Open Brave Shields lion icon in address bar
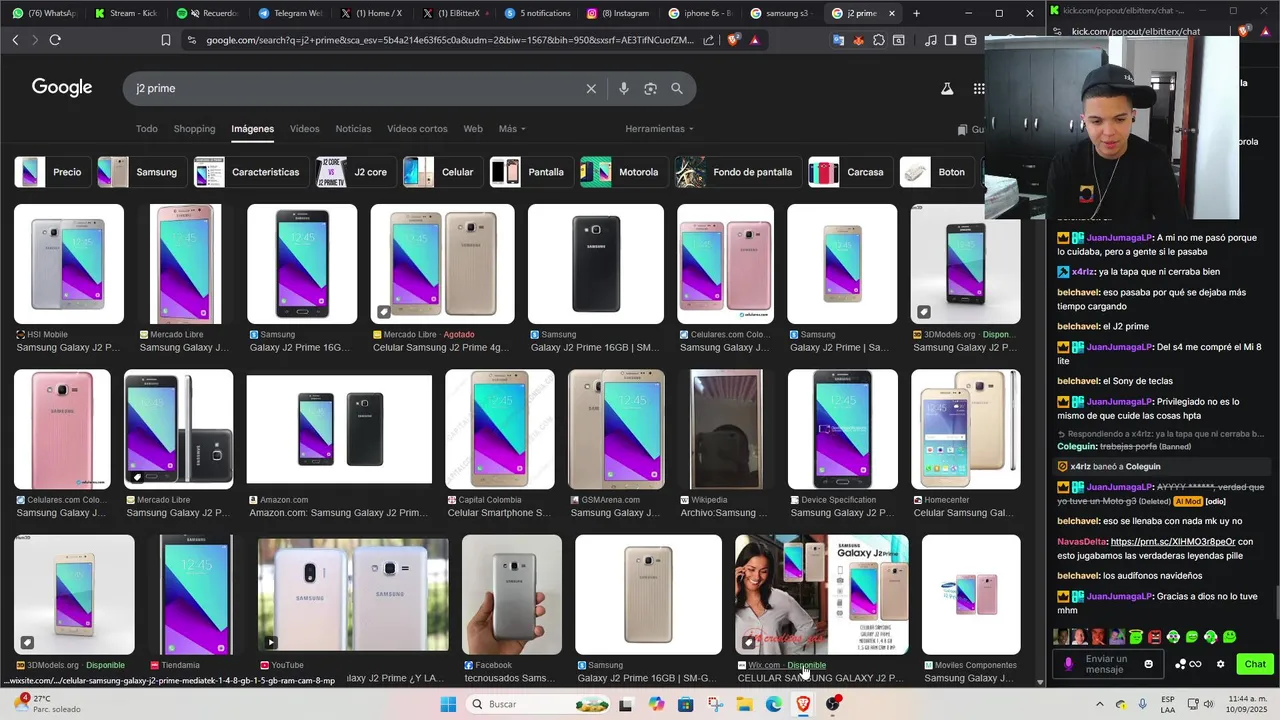The image size is (1280, 720). (x=733, y=40)
